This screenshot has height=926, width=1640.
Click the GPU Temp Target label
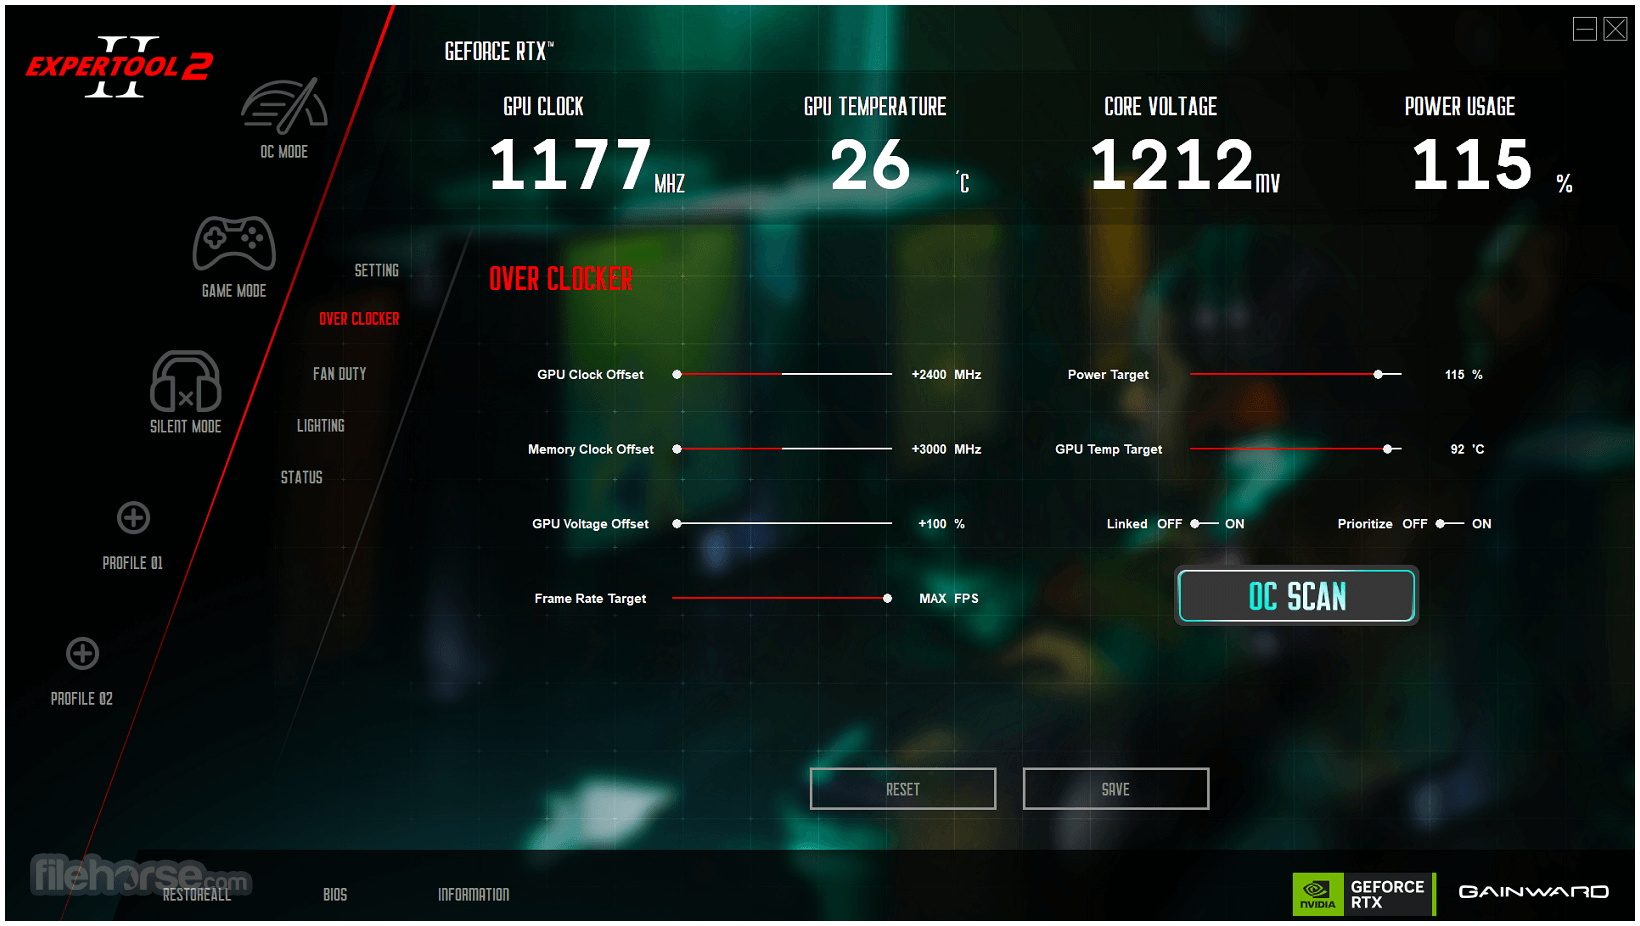pos(1109,450)
